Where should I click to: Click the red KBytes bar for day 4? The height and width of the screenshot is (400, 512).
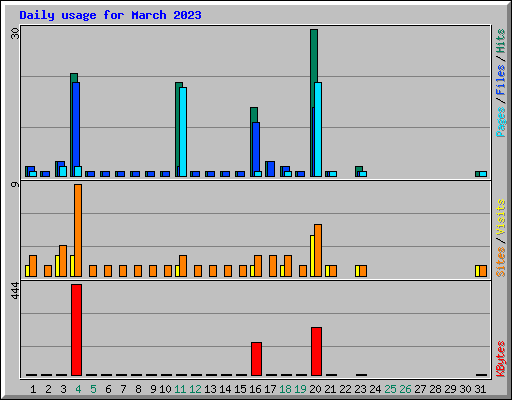[76, 330]
